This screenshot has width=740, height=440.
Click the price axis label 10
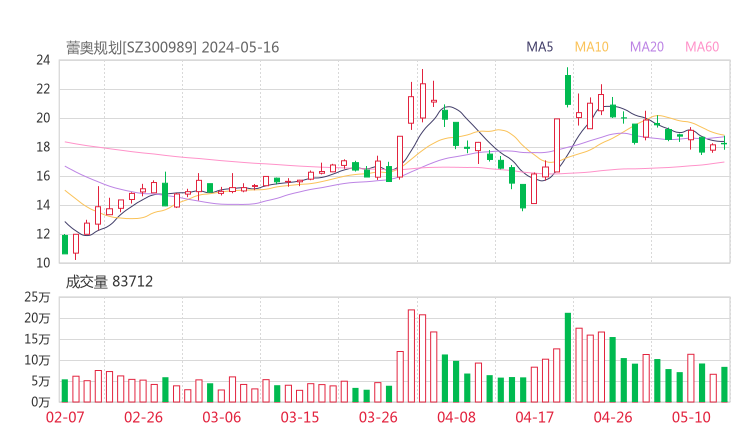43,263
